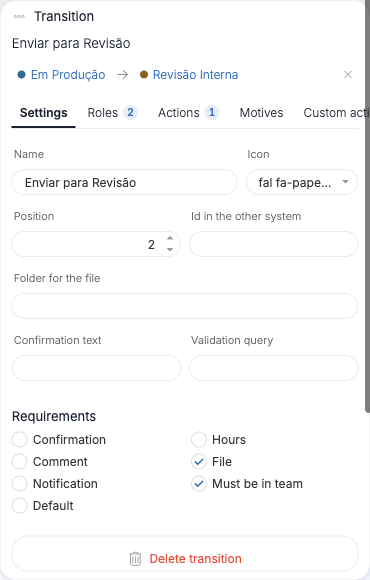Image resolution: width=370 pixels, height=580 pixels.
Task: Increase Position value with the up arrow
Action: tap(170, 238)
